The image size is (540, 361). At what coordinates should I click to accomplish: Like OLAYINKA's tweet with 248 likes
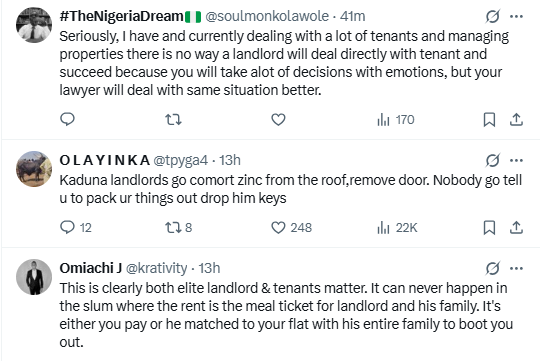291,227
